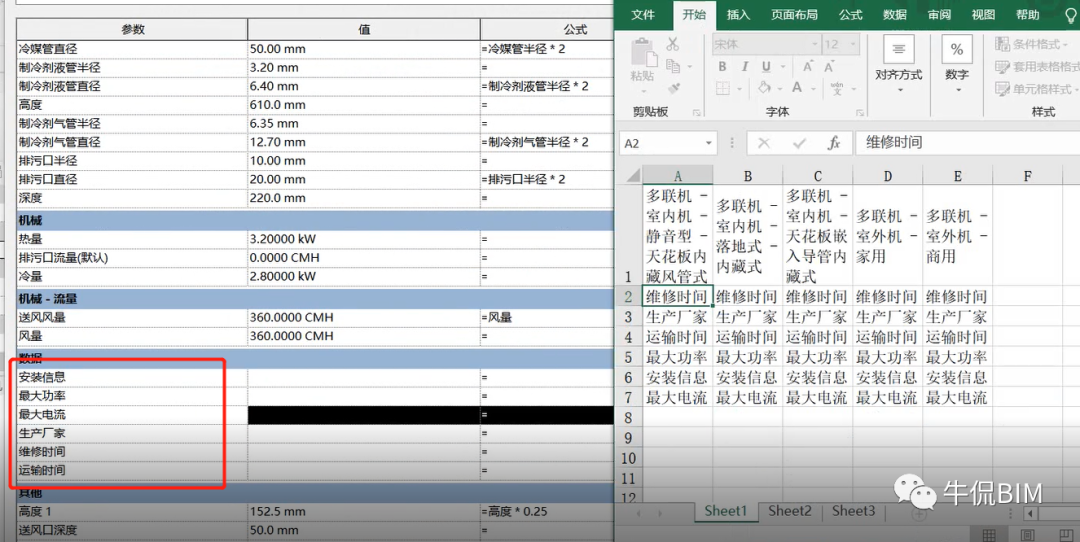Viewport: 1080px width, 542px height.
Task: Toggle Underline formatting
Action: (x=766, y=67)
